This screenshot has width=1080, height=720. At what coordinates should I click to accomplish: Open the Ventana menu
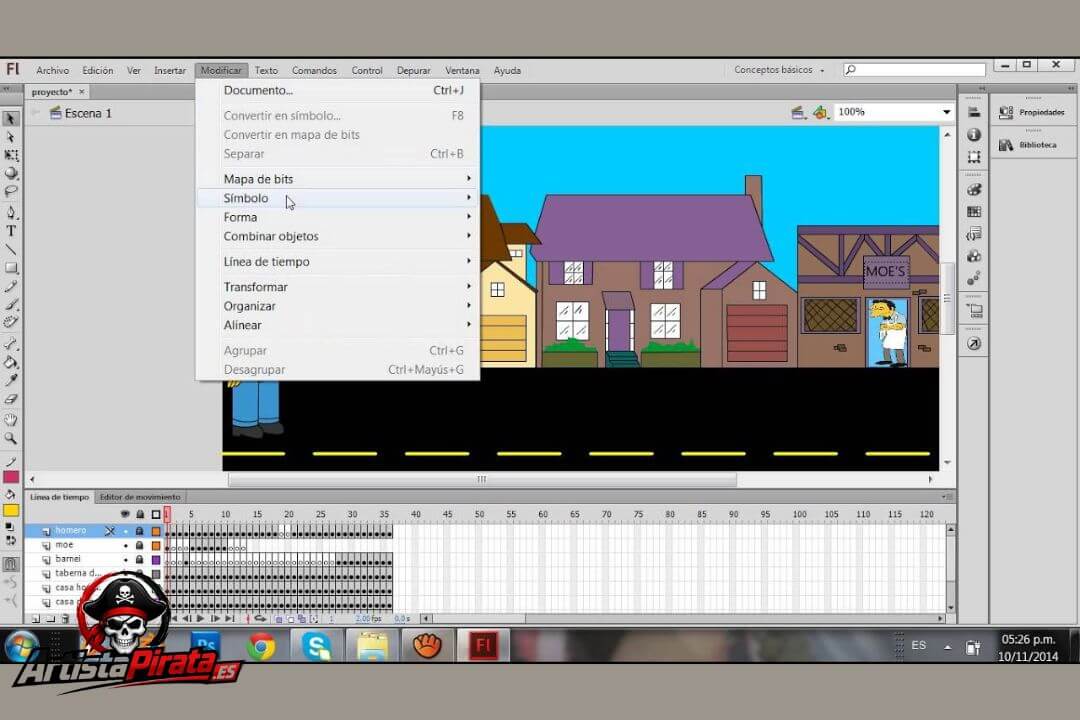(x=461, y=70)
